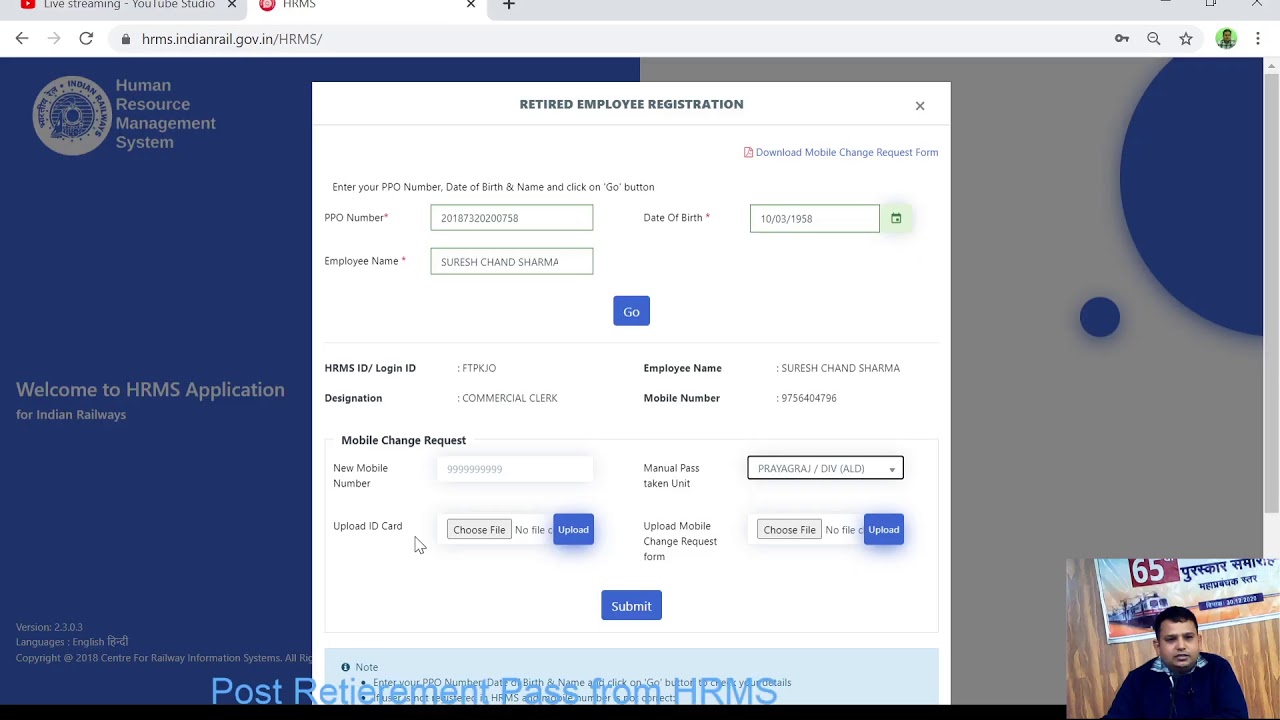Reload the HRMS page
The image size is (1280, 720).
(x=86, y=39)
